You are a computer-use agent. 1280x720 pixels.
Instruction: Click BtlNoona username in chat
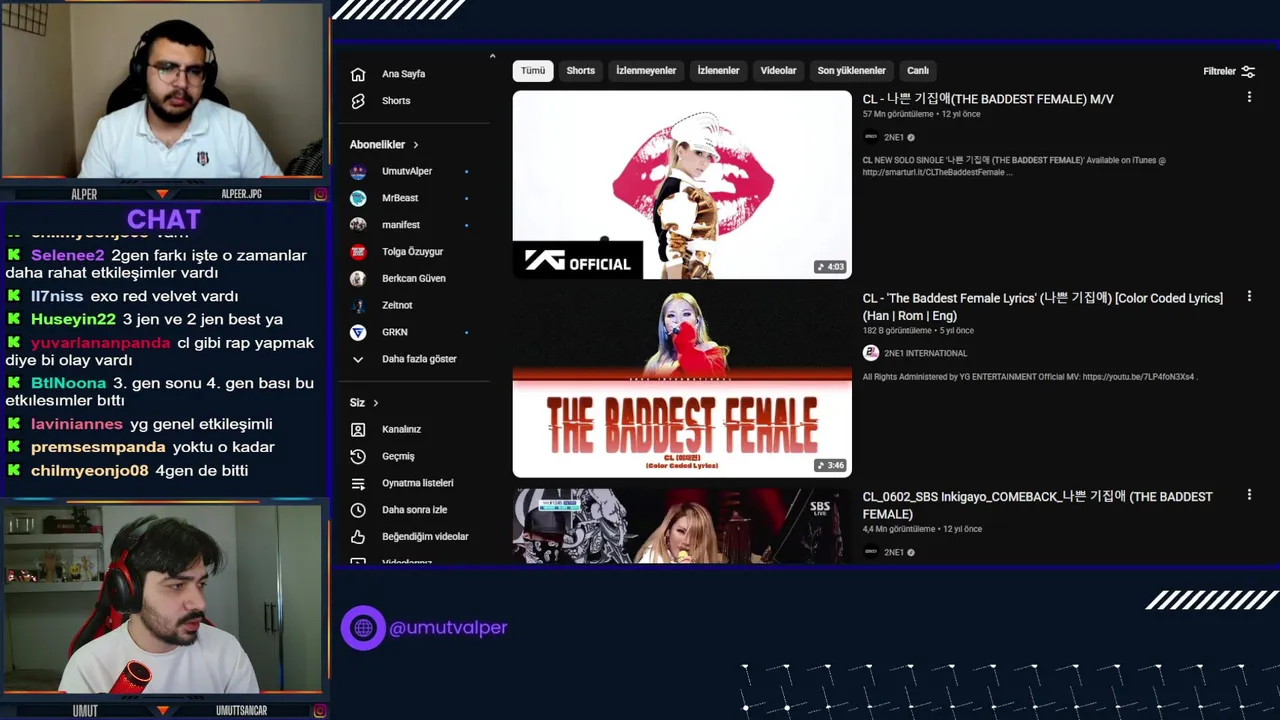(69, 383)
